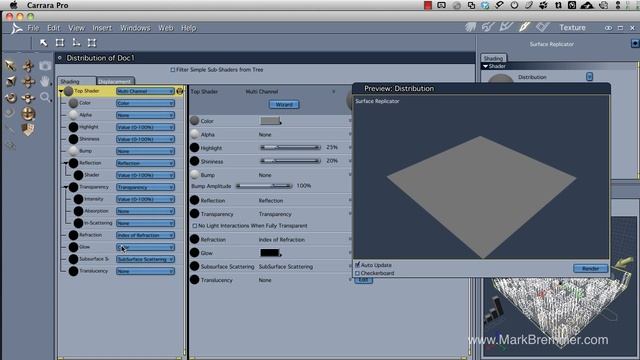Click the Render button in the Preview window

pyautogui.click(x=590, y=269)
